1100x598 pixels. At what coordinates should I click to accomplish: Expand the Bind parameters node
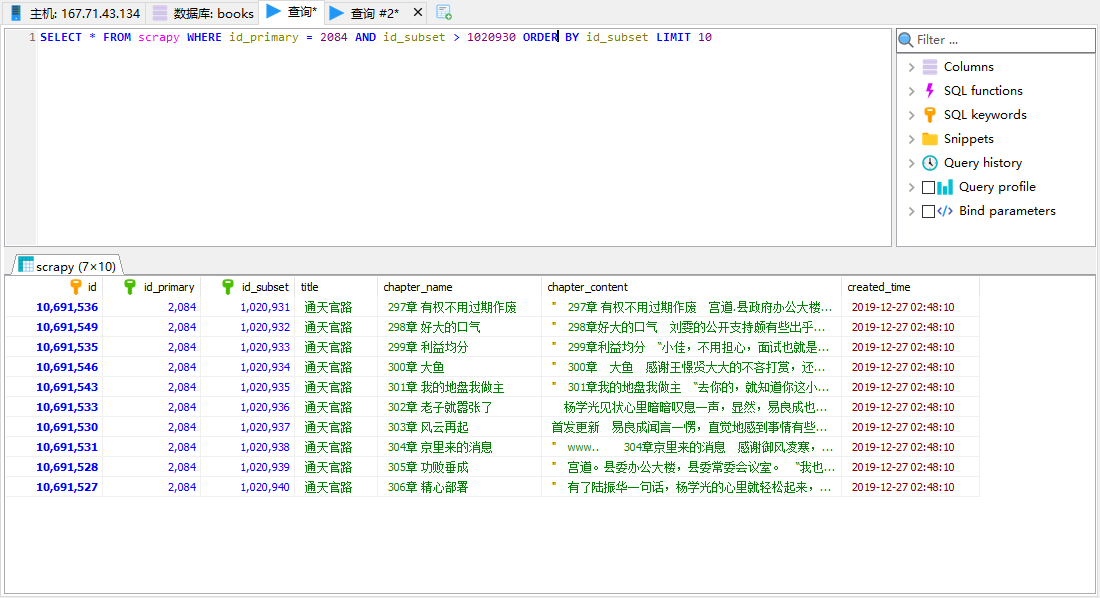pyautogui.click(x=911, y=211)
